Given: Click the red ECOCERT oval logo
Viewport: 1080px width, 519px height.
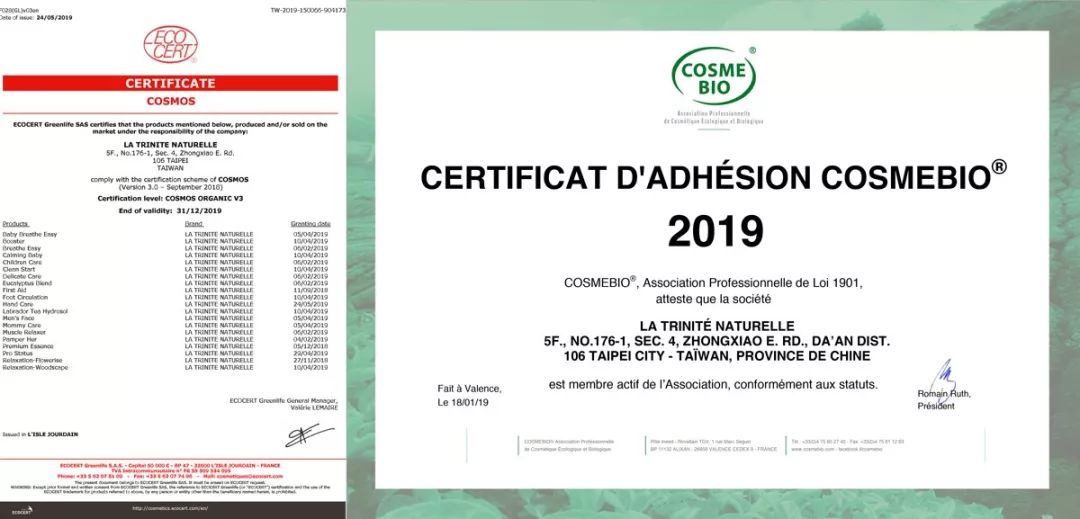Looking at the screenshot, I should [170, 45].
